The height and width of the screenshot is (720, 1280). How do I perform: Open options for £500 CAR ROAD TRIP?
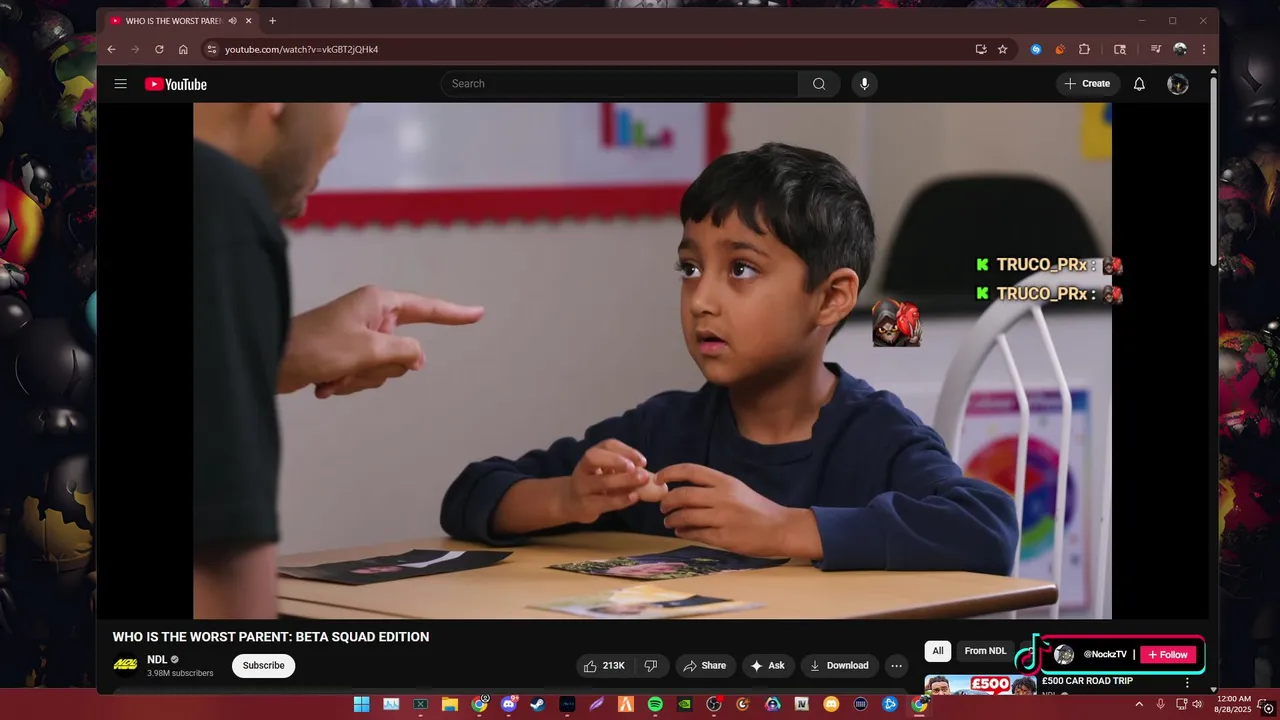click(x=1187, y=682)
